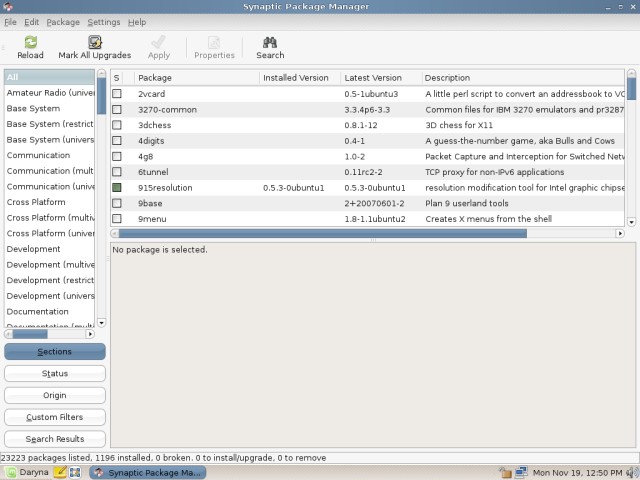Toggle status box for 9base

117,203
